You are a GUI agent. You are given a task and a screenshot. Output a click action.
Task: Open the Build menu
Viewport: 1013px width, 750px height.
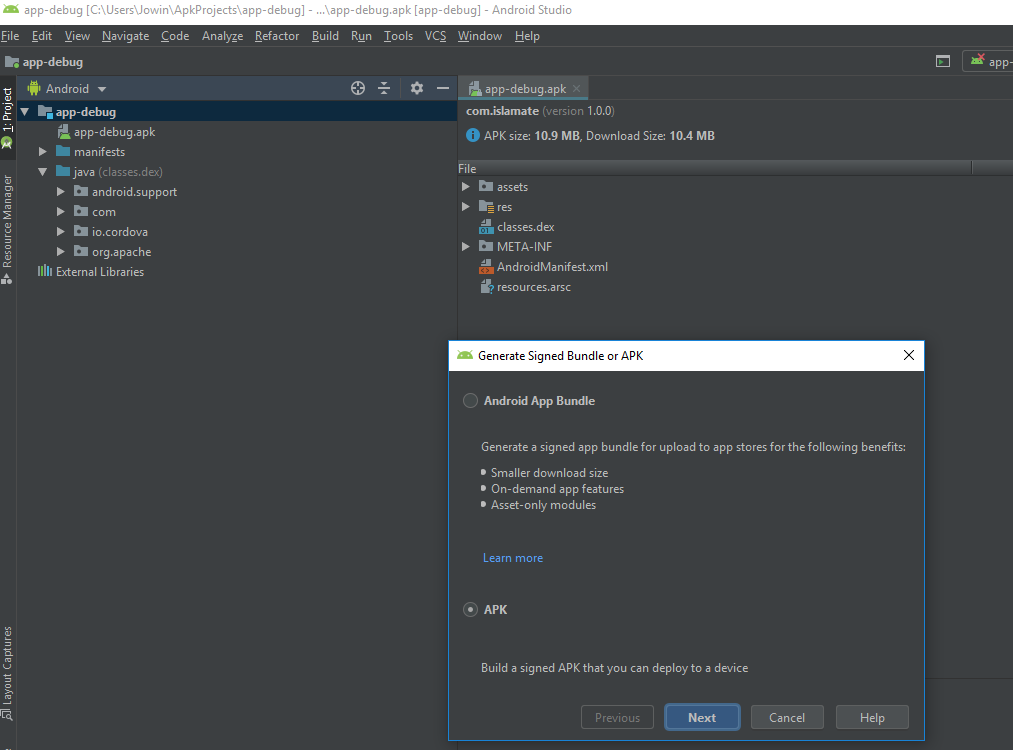point(325,36)
